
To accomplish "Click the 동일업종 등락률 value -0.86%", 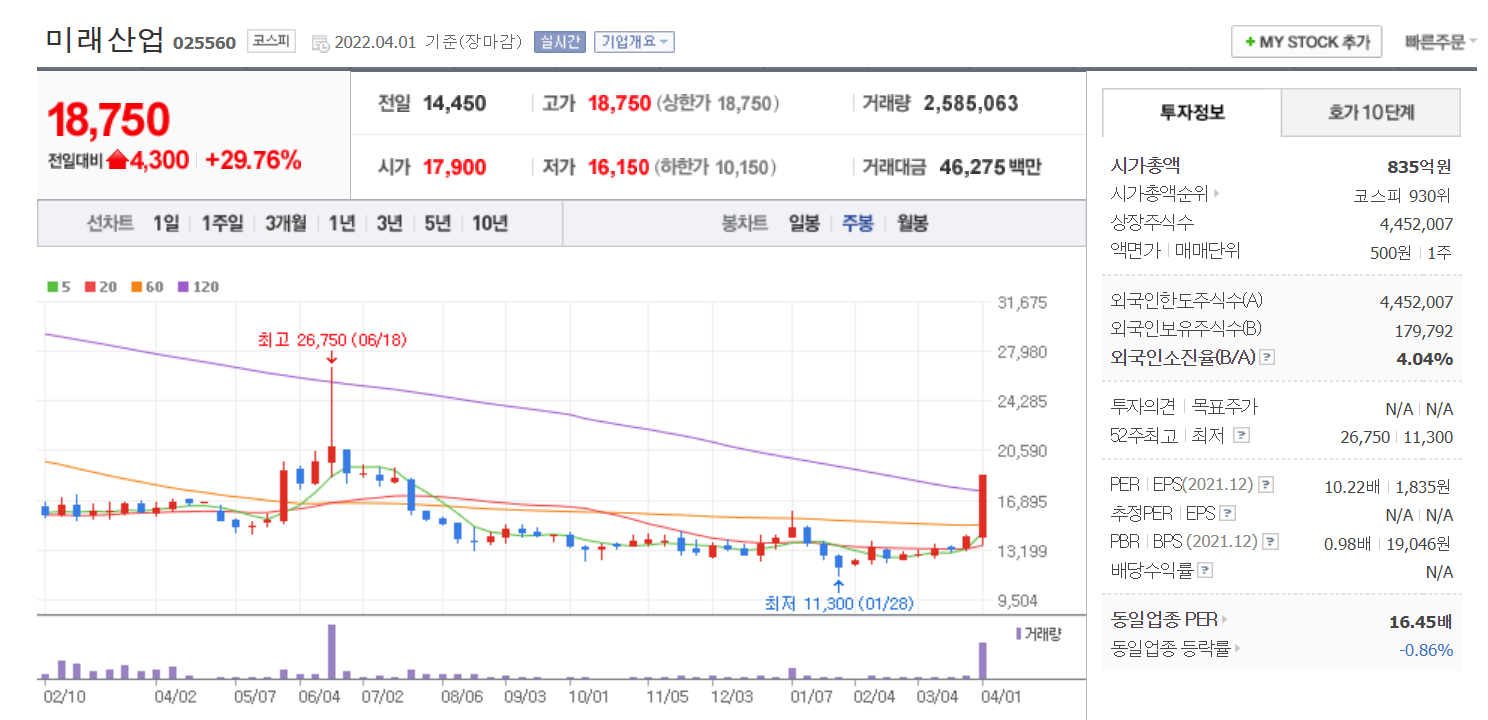I will point(1426,649).
